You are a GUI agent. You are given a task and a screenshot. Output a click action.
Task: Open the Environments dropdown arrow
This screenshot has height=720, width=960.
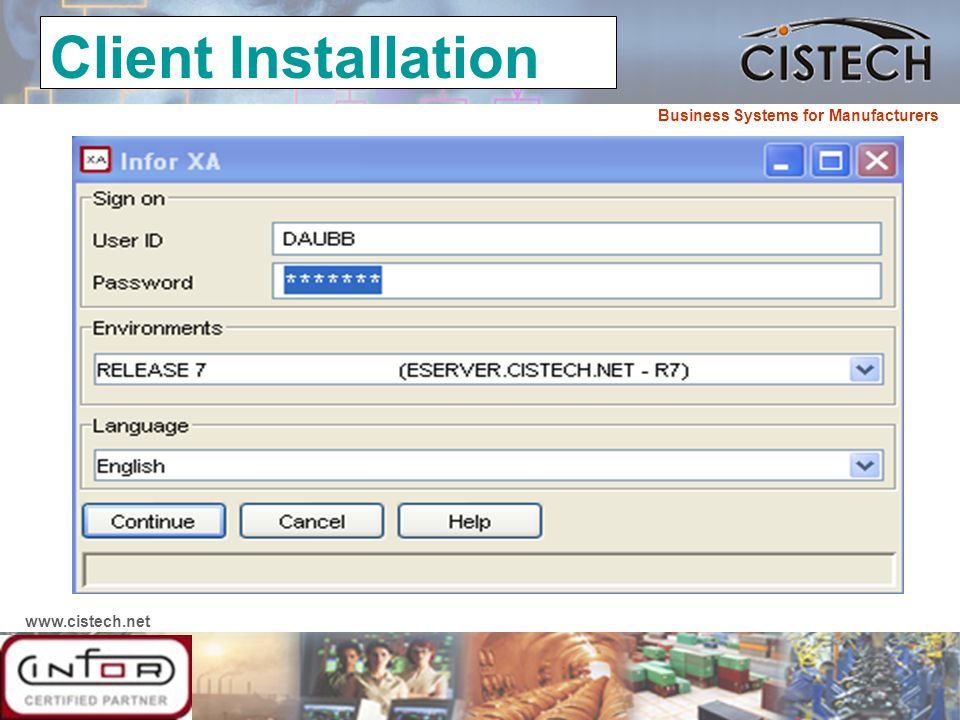click(x=865, y=369)
